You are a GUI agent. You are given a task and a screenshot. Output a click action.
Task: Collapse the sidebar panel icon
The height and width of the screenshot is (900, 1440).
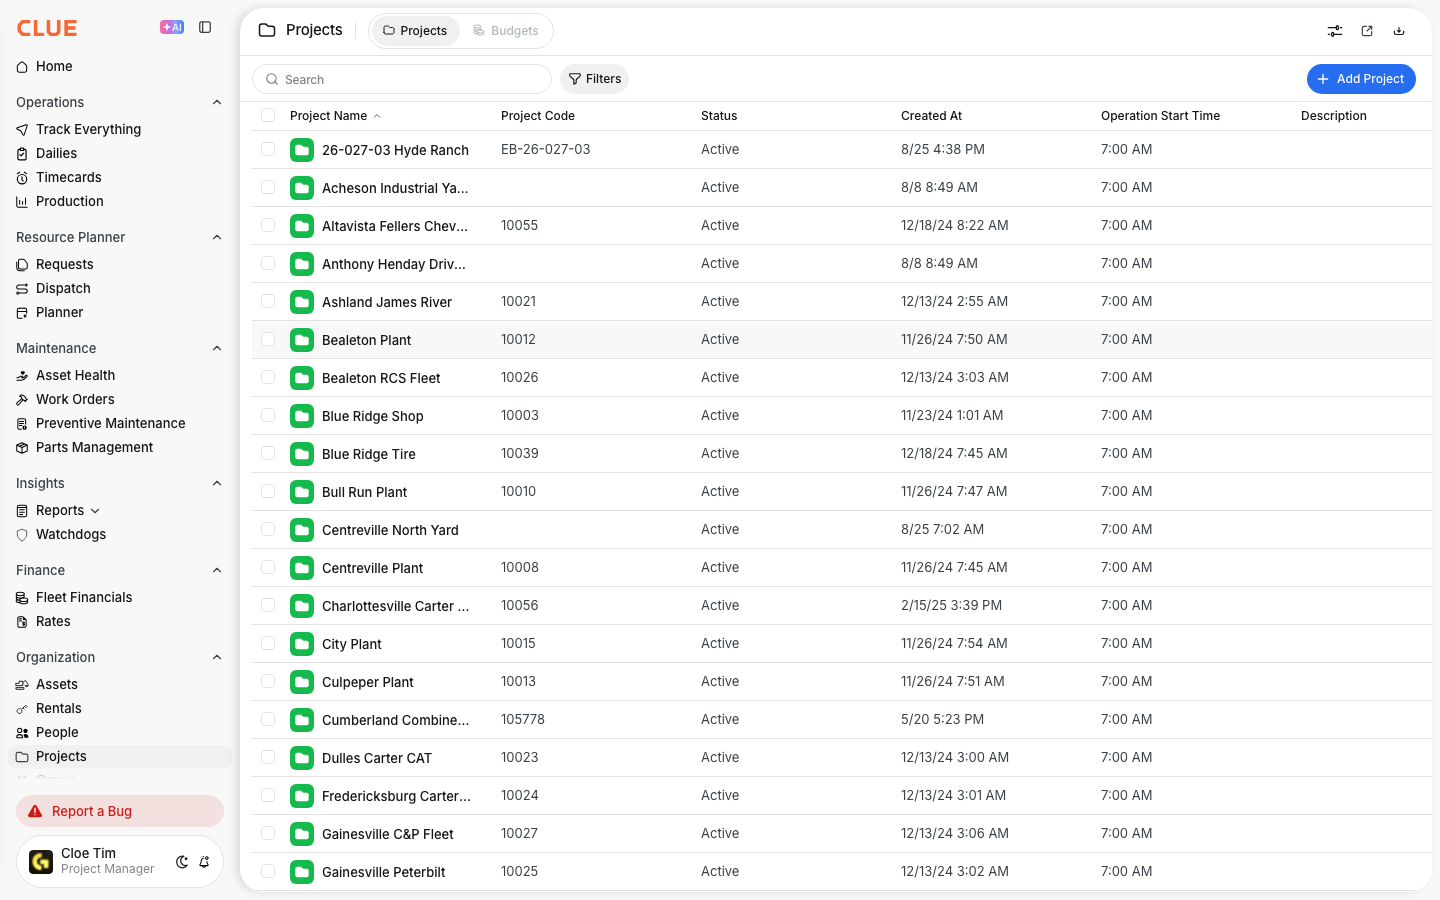205,27
